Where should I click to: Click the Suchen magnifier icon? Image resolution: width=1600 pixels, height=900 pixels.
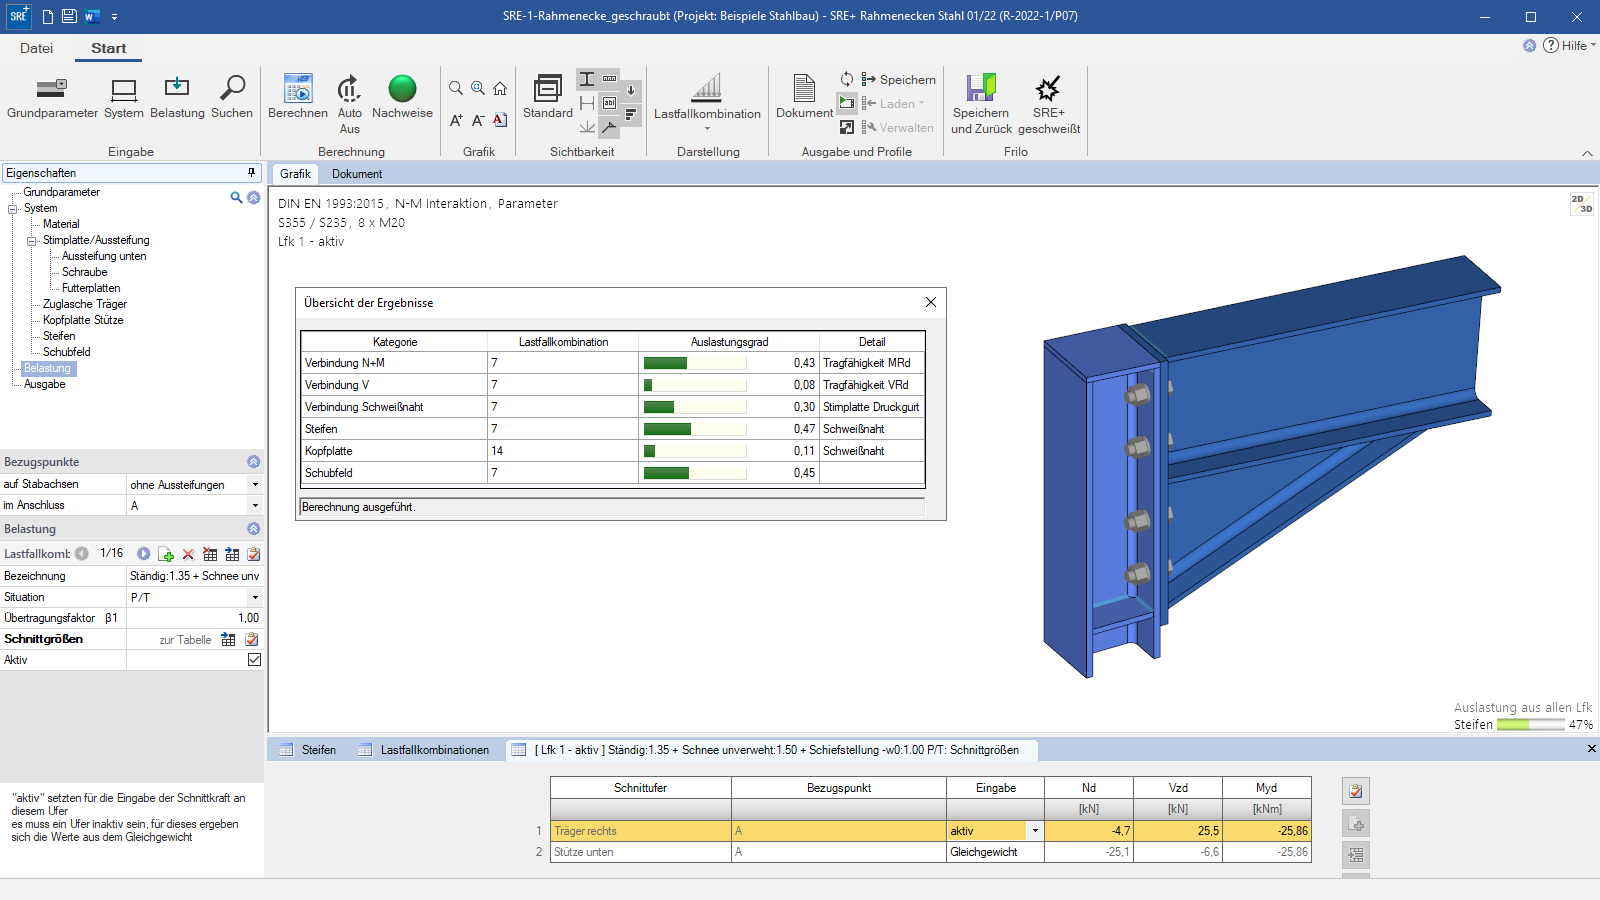(x=232, y=97)
